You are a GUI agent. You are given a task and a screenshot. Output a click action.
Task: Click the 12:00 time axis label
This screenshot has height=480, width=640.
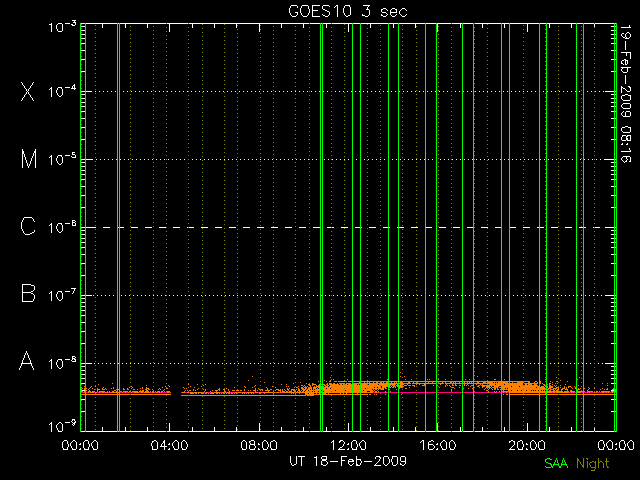(x=348, y=445)
